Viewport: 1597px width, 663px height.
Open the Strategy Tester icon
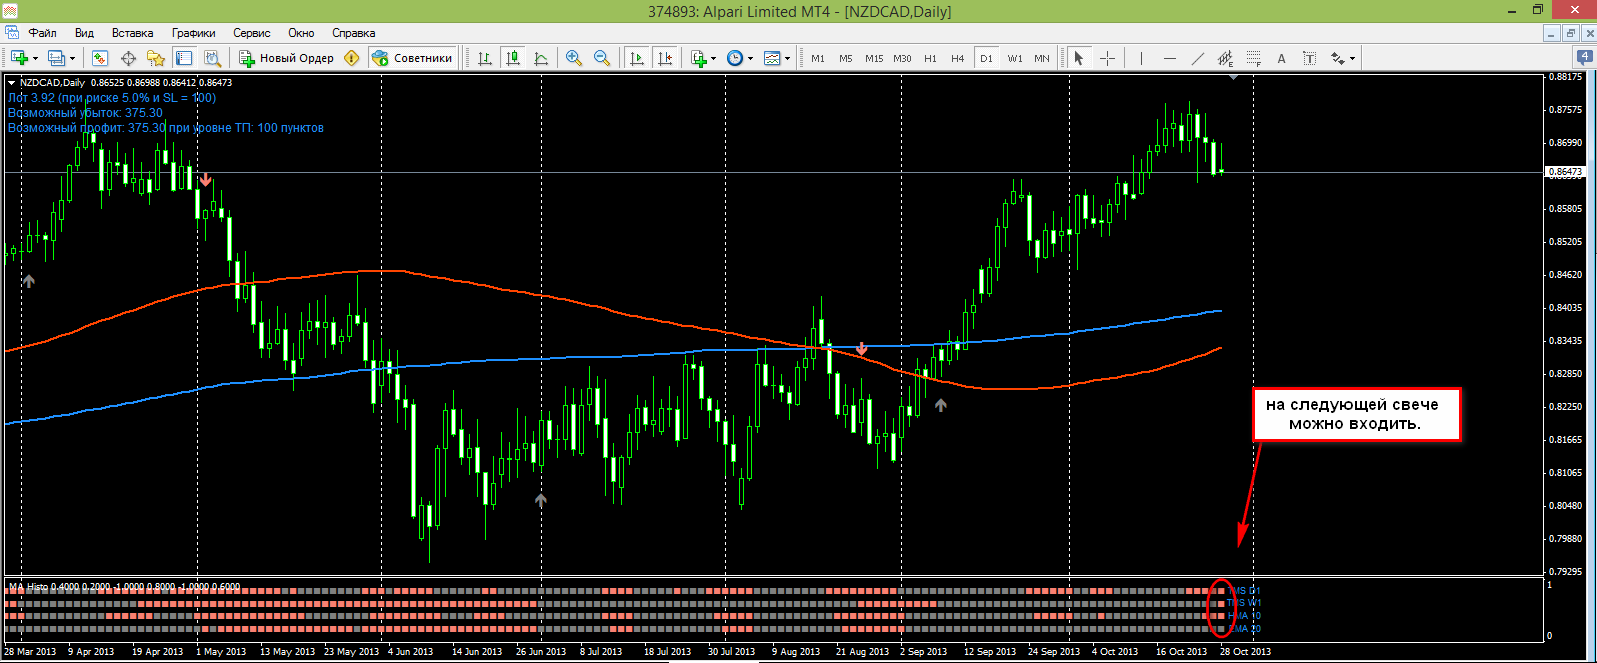tap(212, 58)
